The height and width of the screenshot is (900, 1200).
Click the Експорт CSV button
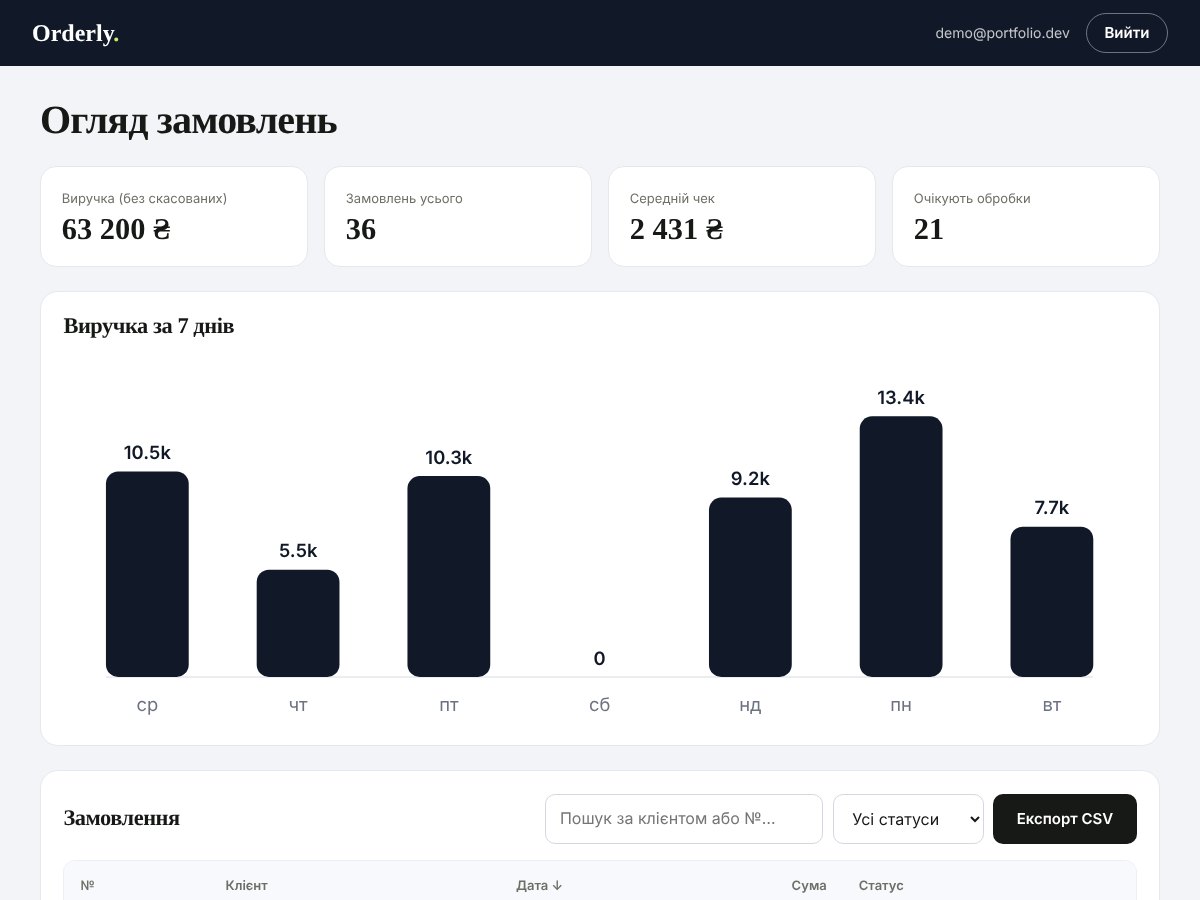[1064, 819]
